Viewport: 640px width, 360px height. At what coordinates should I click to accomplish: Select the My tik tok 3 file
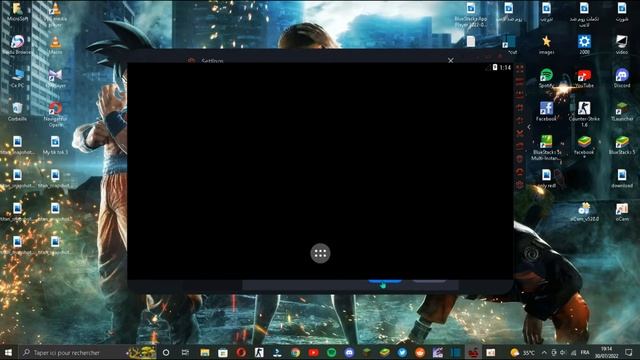click(55, 145)
